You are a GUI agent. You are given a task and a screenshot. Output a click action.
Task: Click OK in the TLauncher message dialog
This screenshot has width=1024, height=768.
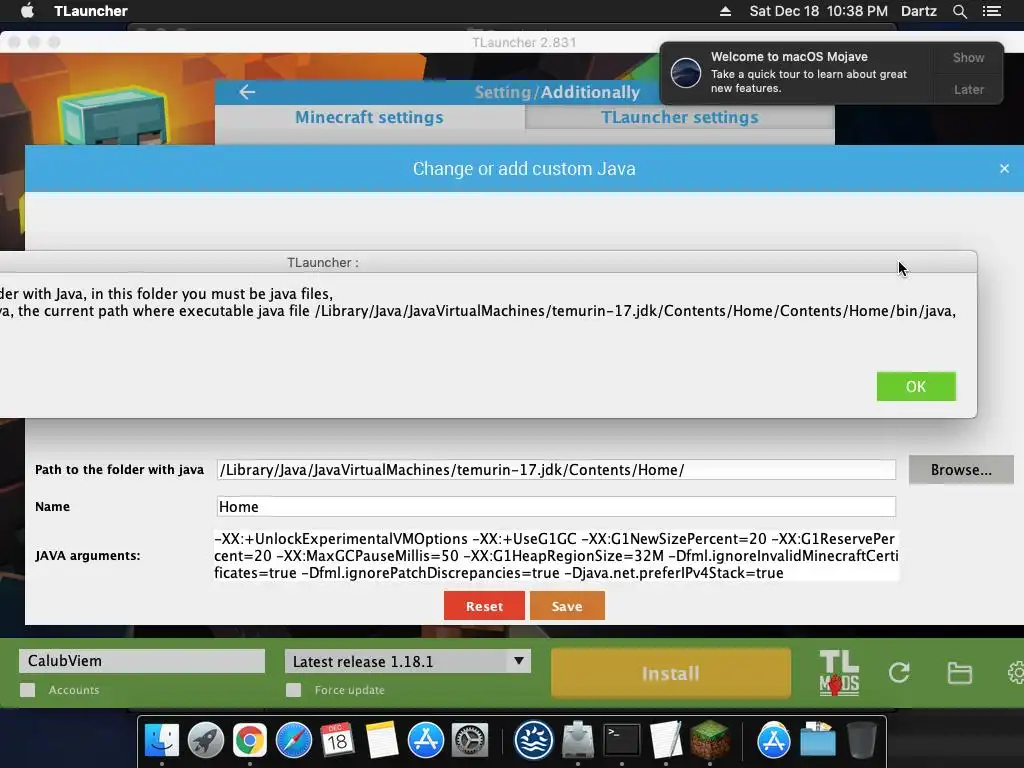(x=916, y=386)
